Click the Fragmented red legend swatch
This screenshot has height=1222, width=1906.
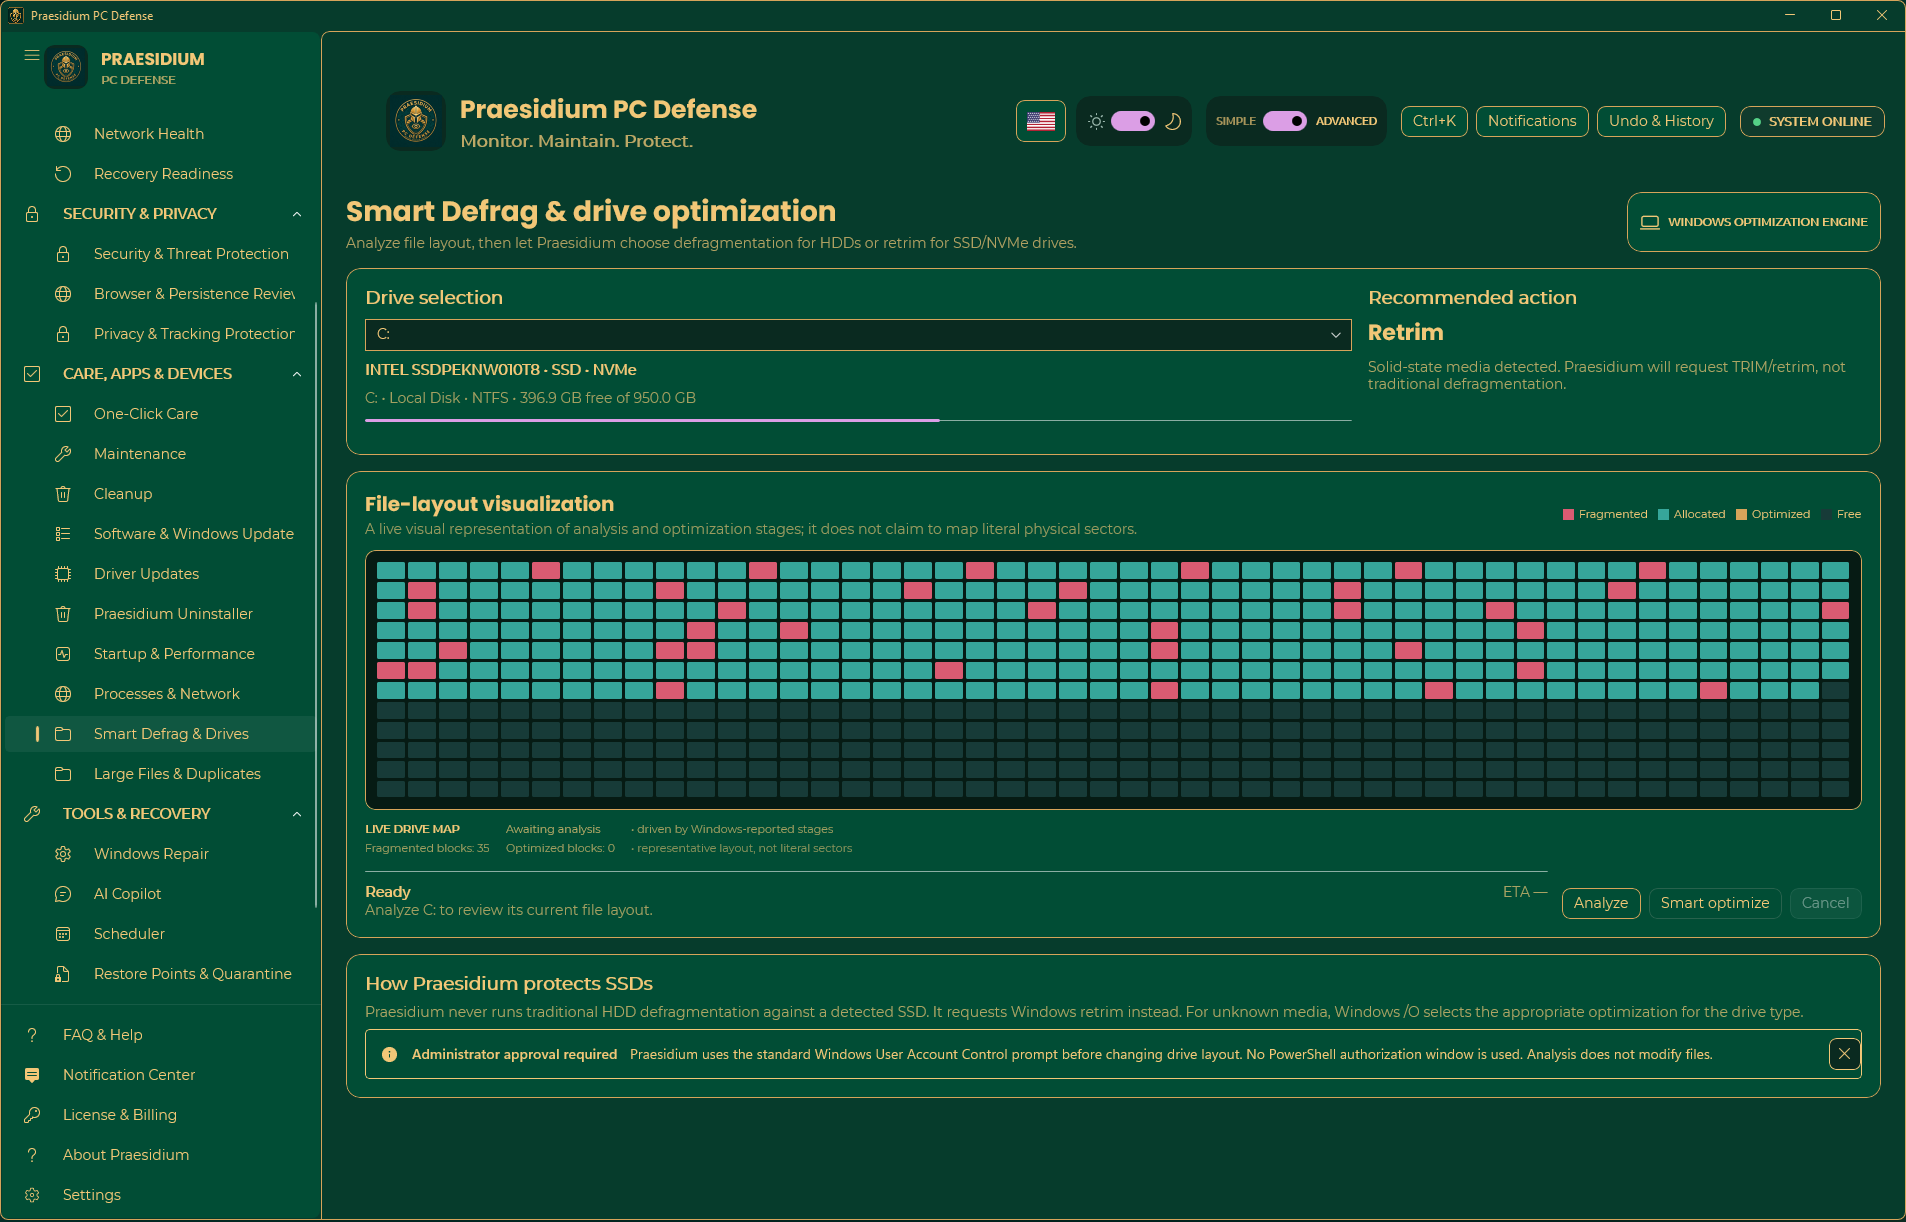point(1568,515)
